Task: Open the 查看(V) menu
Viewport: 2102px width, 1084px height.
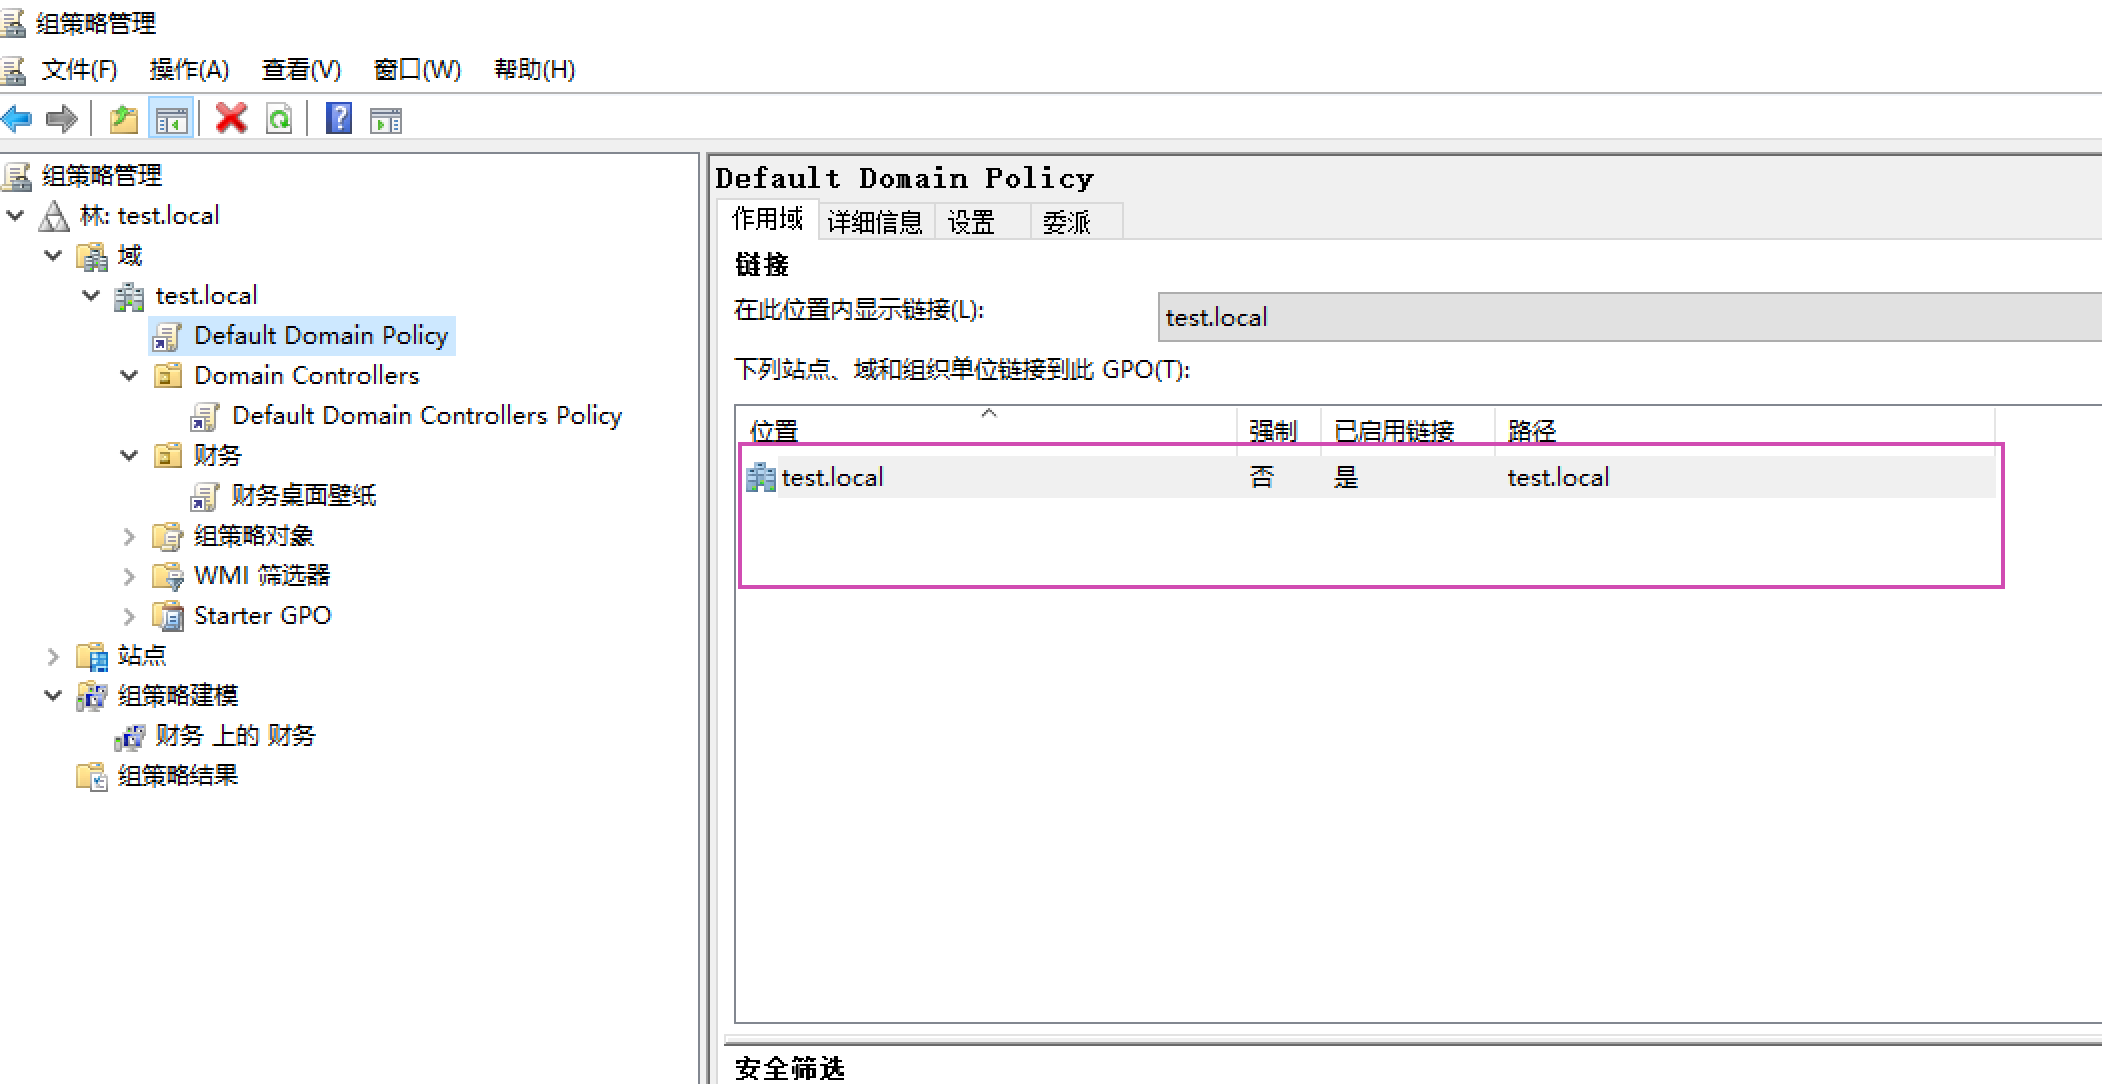Action: [301, 69]
